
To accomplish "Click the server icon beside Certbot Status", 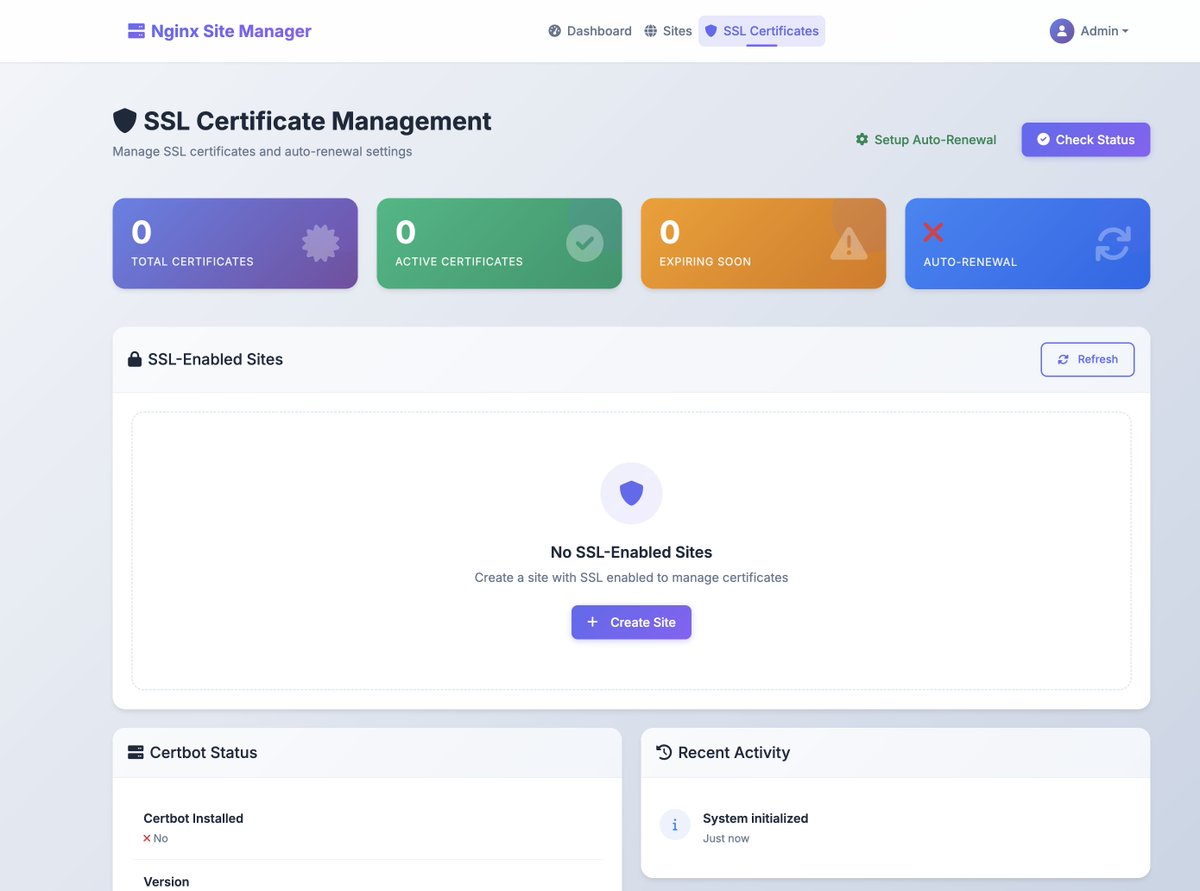I will pyautogui.click(x=136, y=752).
